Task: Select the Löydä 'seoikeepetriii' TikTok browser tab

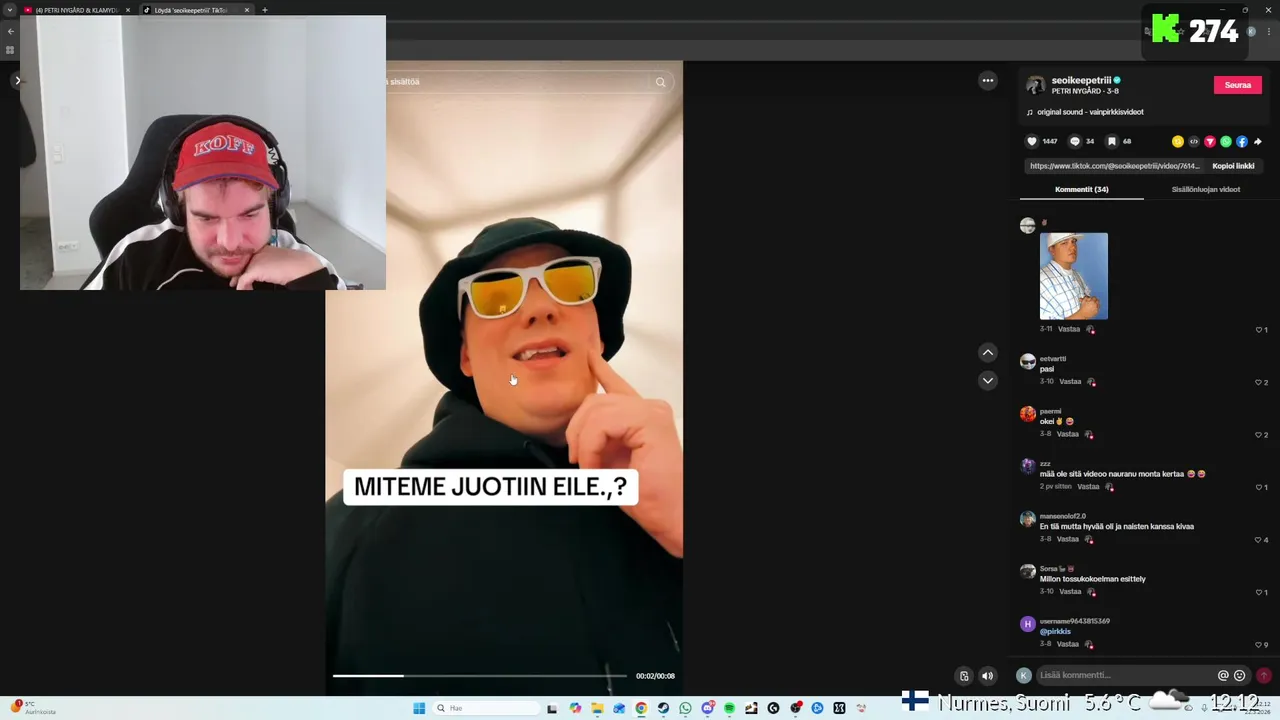Action: (196, 10)
